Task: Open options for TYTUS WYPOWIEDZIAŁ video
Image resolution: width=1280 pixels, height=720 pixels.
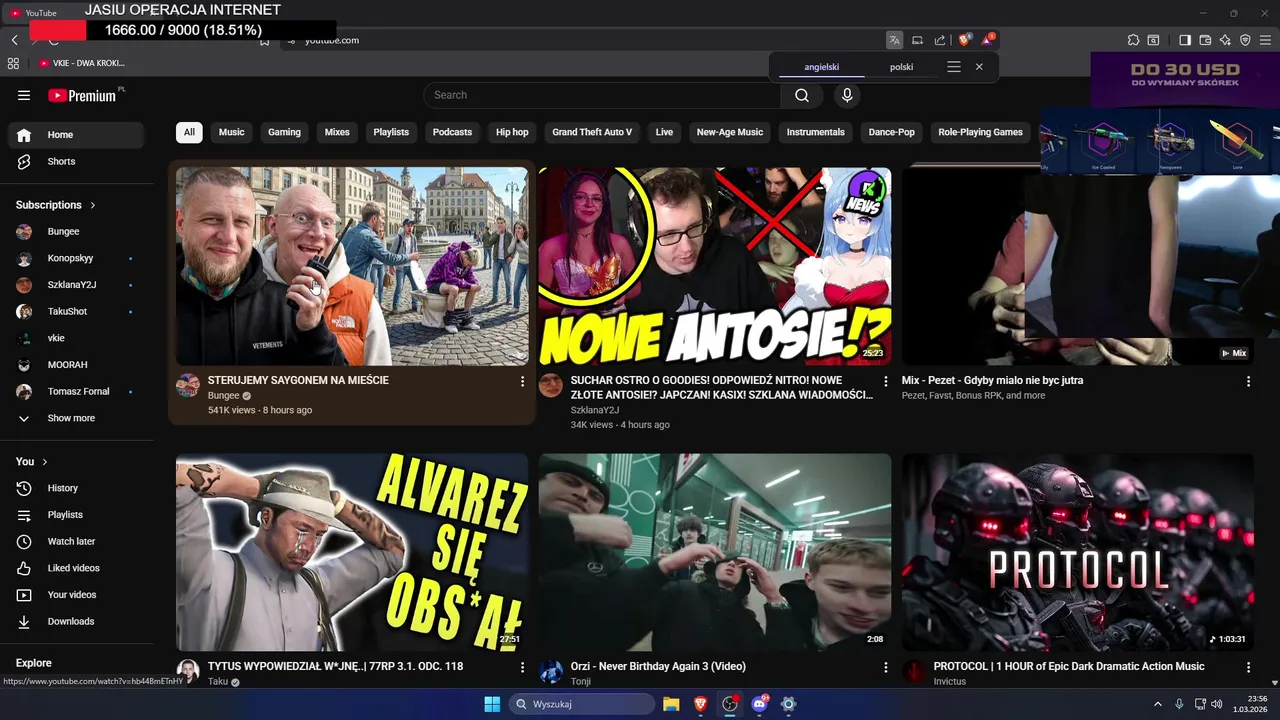Action: click(522, 667)
